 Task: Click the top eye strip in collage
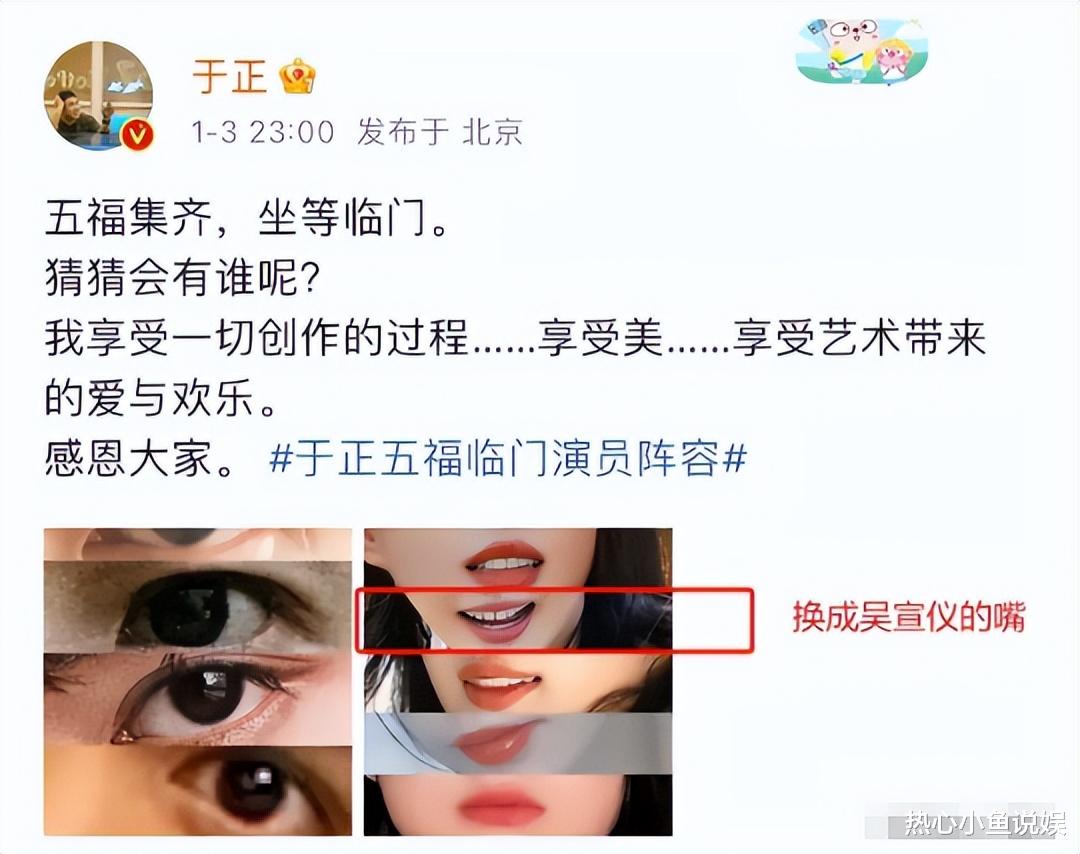[x=198, y=606]
